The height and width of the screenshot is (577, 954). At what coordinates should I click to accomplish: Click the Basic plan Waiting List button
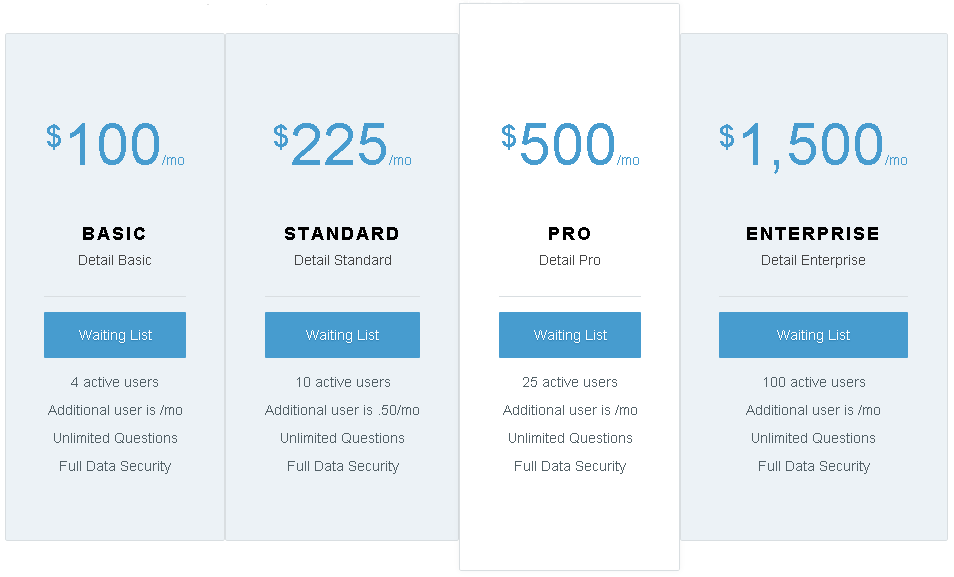click(115, 335)
